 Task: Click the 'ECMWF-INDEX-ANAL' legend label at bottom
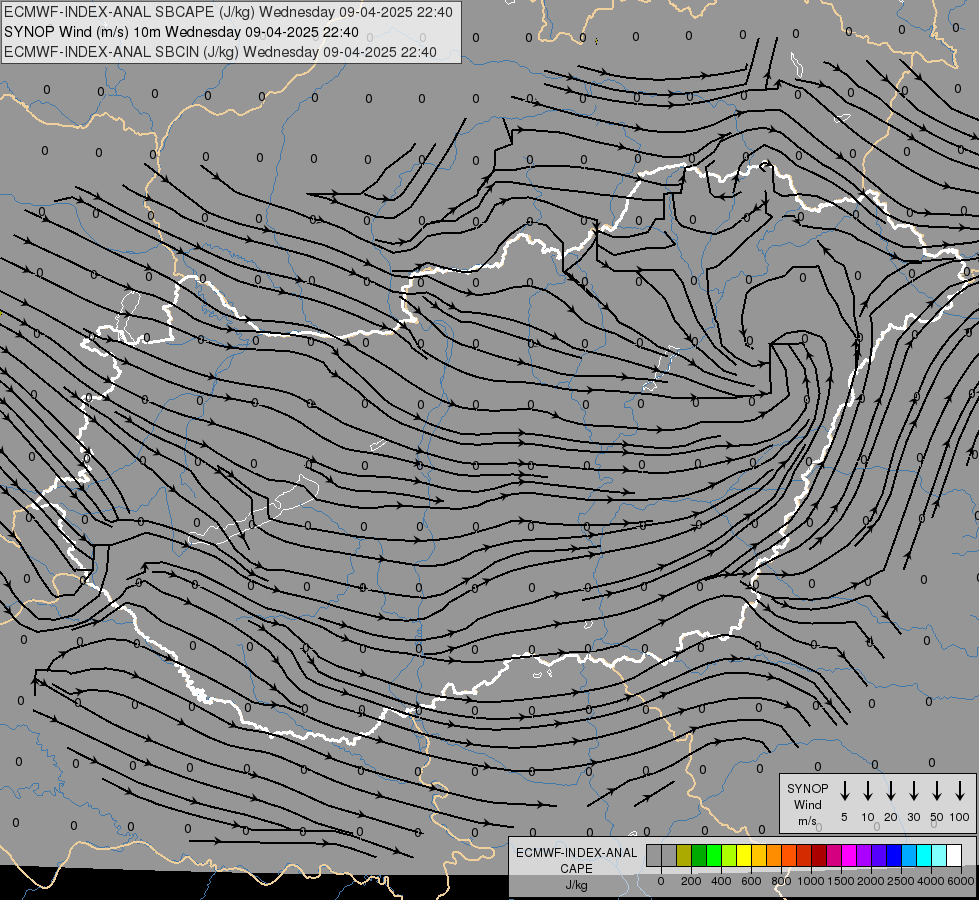[x=576, y=853]
